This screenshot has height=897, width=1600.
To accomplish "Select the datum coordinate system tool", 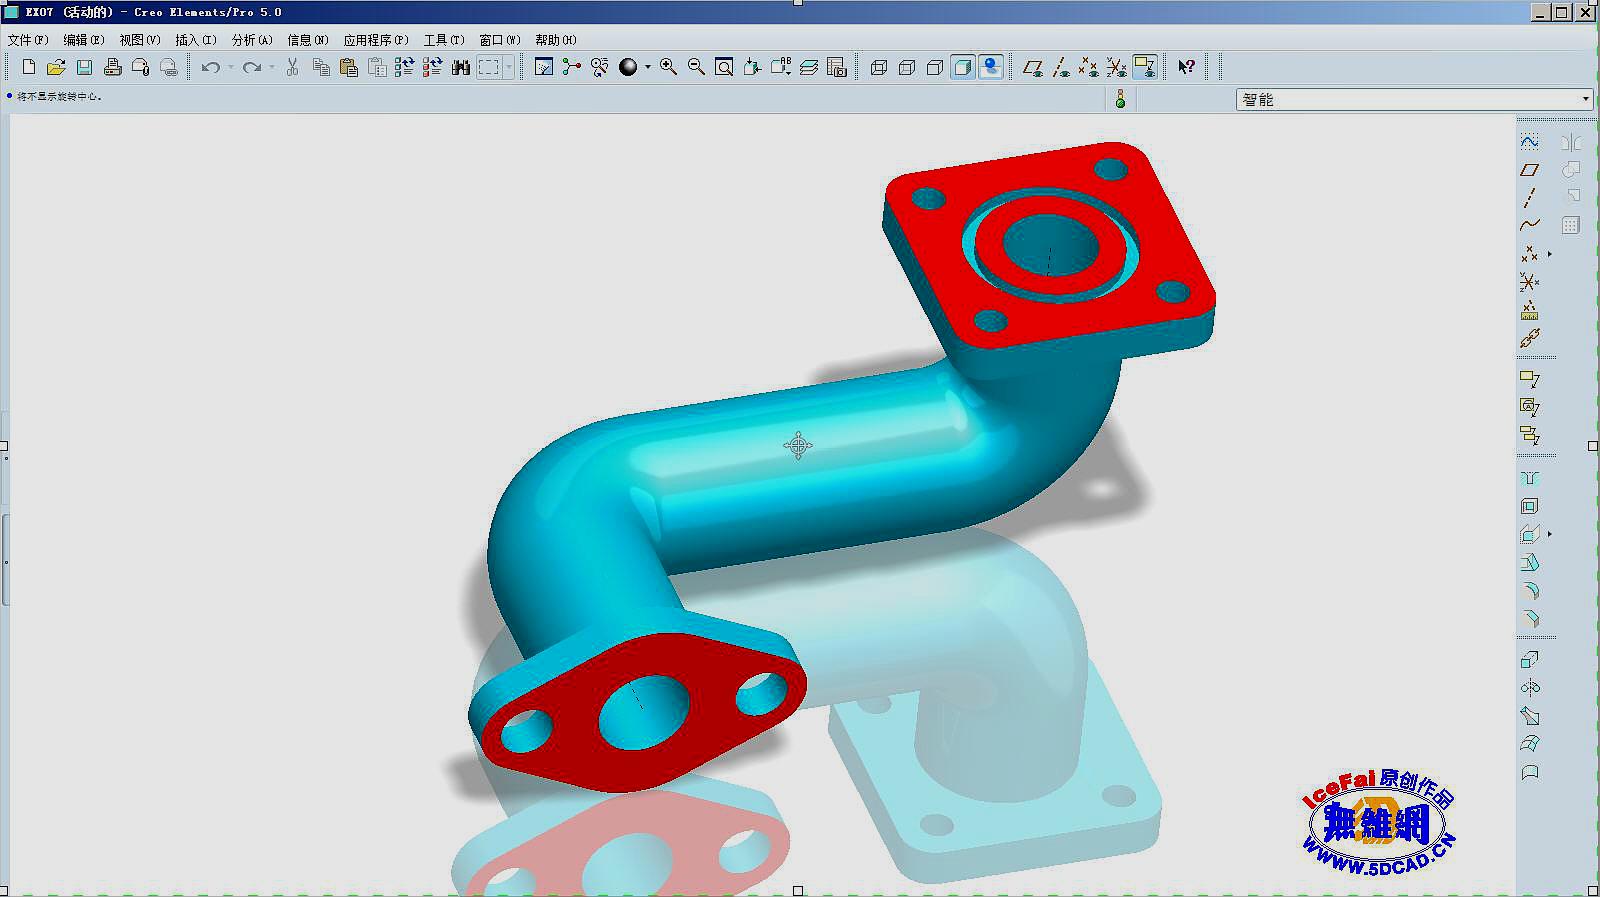I will 1529,282.
